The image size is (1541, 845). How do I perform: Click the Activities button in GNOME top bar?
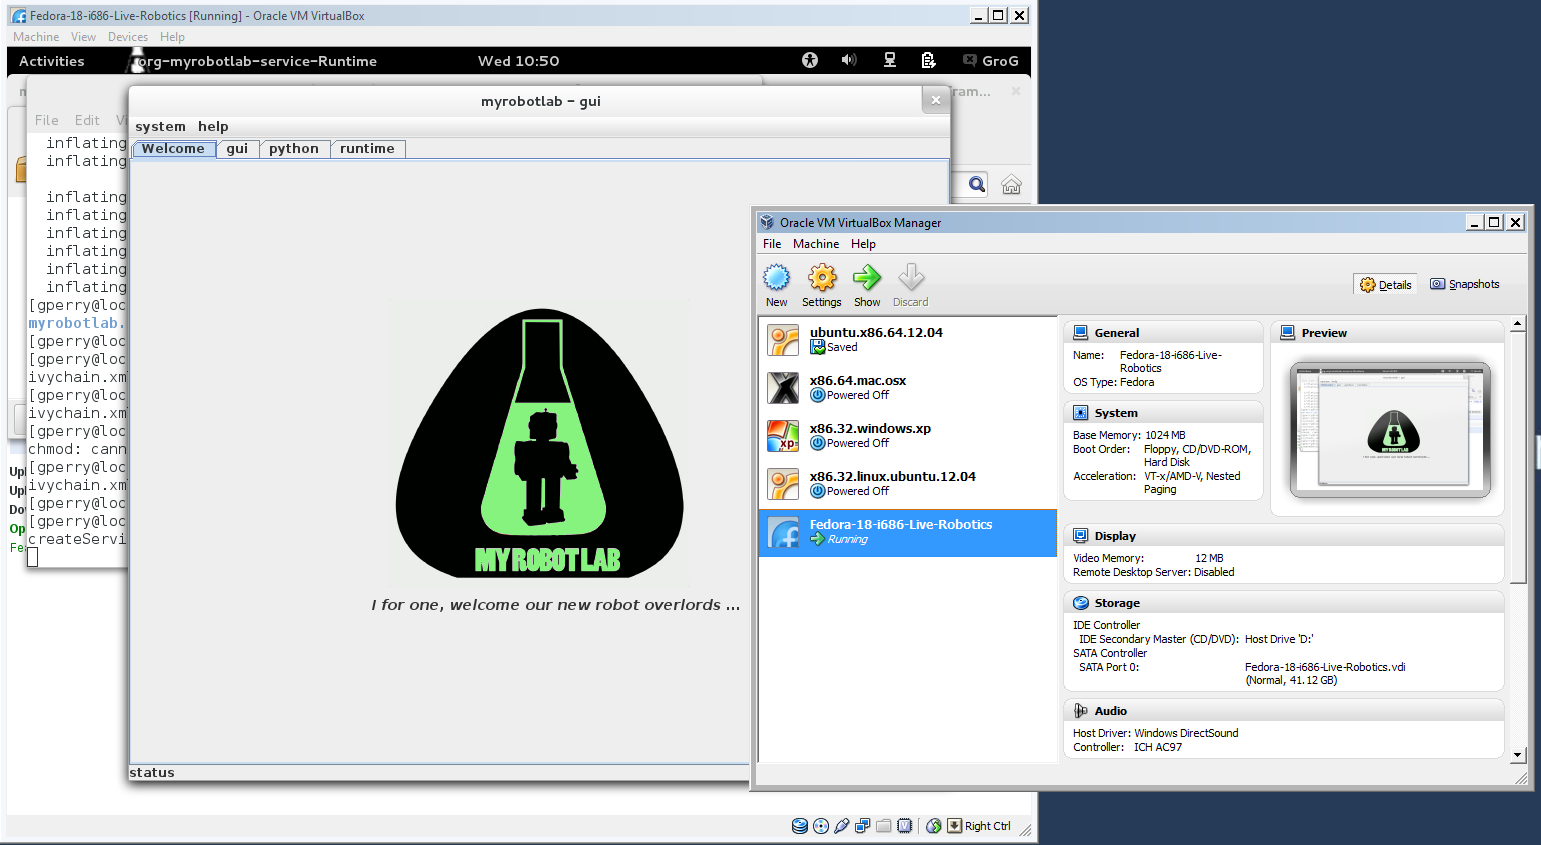click(52, 61)
